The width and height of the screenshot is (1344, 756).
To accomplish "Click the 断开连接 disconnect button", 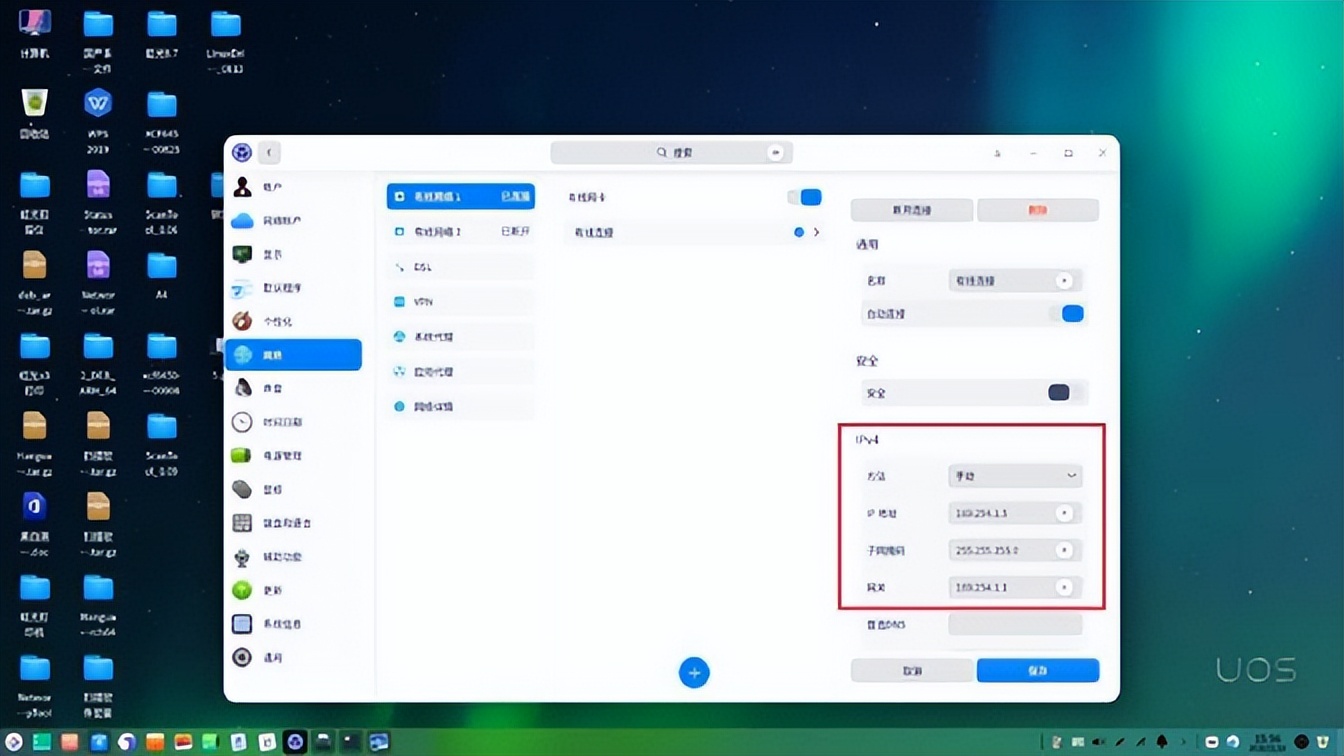I will [x=911, y=210].
